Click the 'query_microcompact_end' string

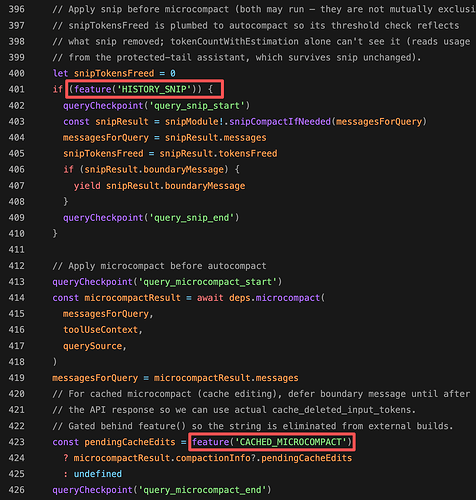click(202, 490)
